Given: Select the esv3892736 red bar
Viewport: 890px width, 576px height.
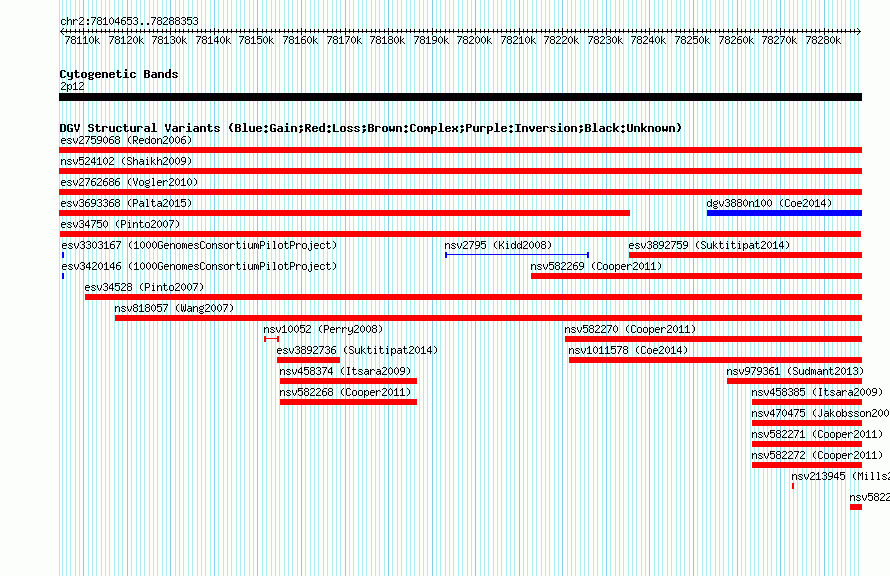Looking at the screenshot, I should [x=308, y=360].
